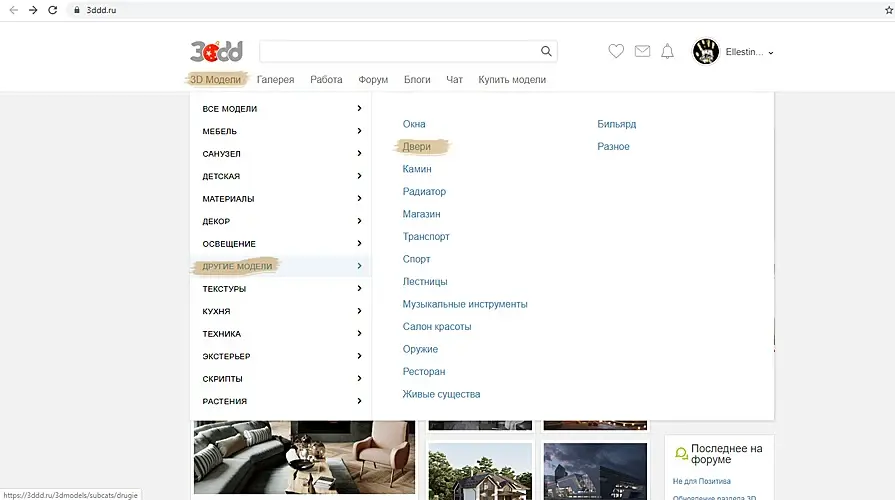Open messages envelope icon
Viewport: 895px width, 500px height.
[x=642, y=51]
